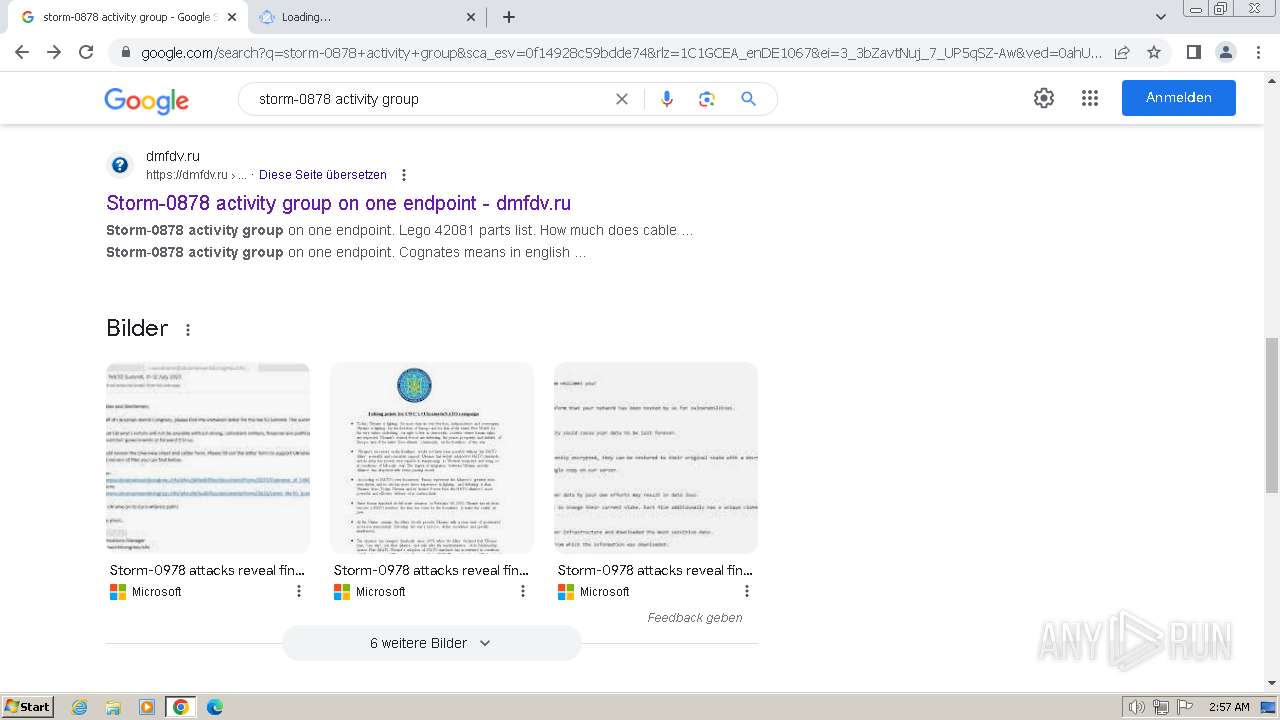Open the third Storm-0978 attacks image caption
Image resolution: width=1280 pixels, height=720 pixels.
pos(655,570)
